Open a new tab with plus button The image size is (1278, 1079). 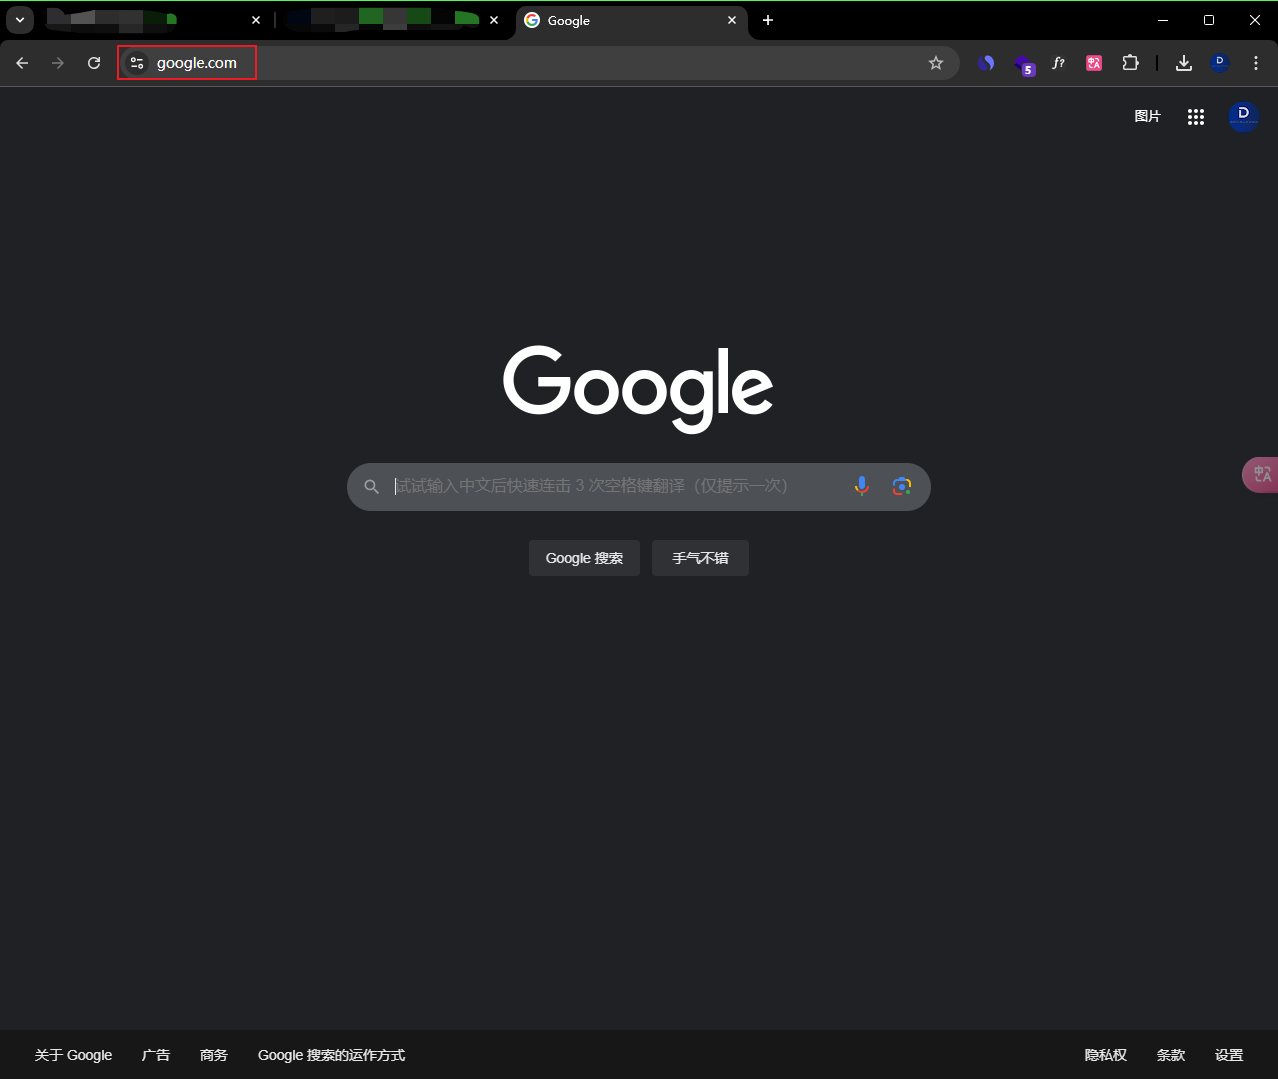tap(768, 20)
